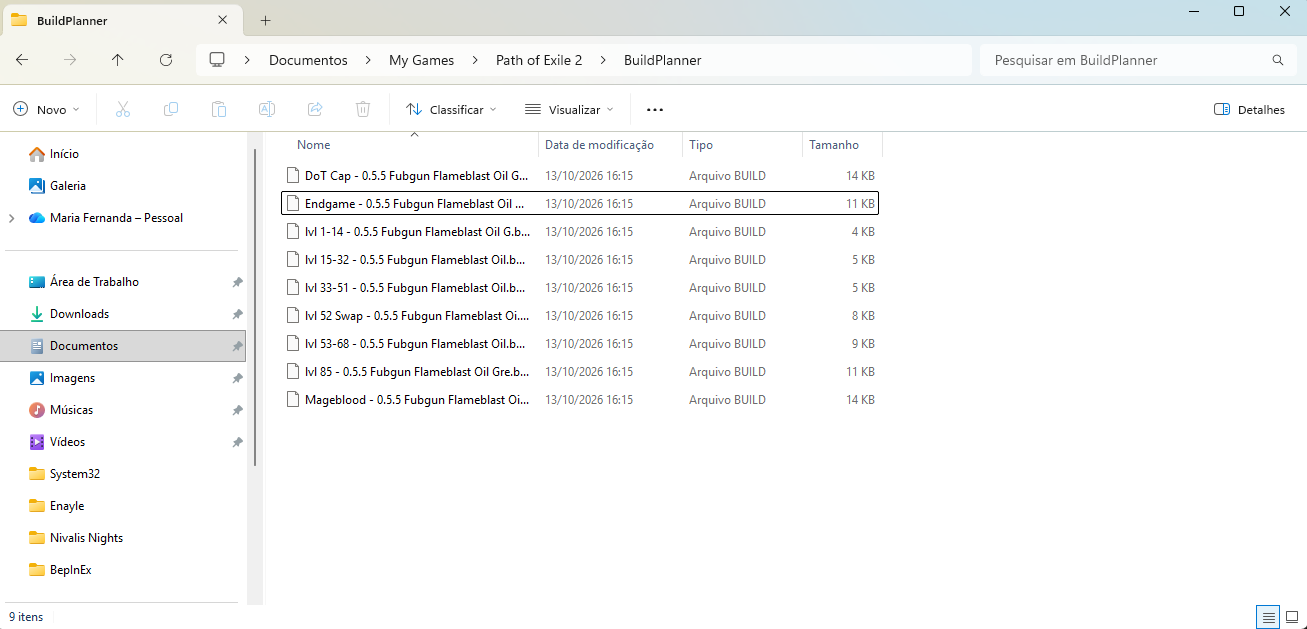The image size is (1307, 629).
Task: Click the Delete trash icon
Action: coord(363,109)
